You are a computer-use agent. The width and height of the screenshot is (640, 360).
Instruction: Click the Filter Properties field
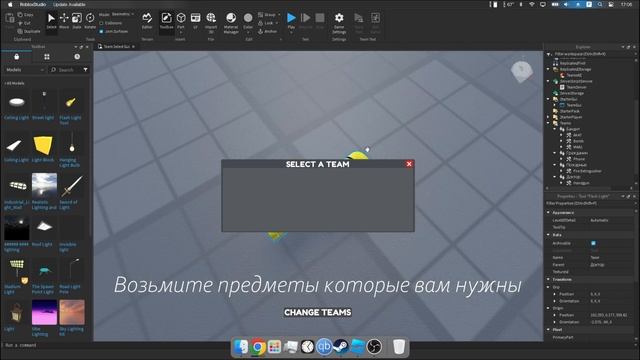pos(590,203)
